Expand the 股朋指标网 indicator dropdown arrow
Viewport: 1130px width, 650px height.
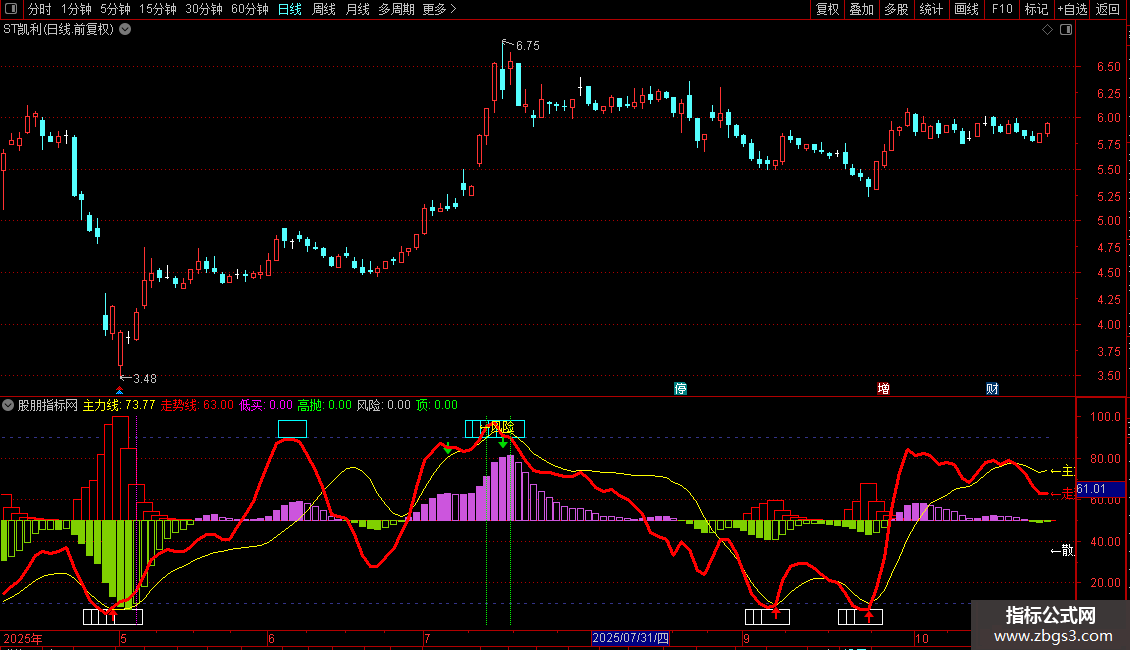coord(8,405)
